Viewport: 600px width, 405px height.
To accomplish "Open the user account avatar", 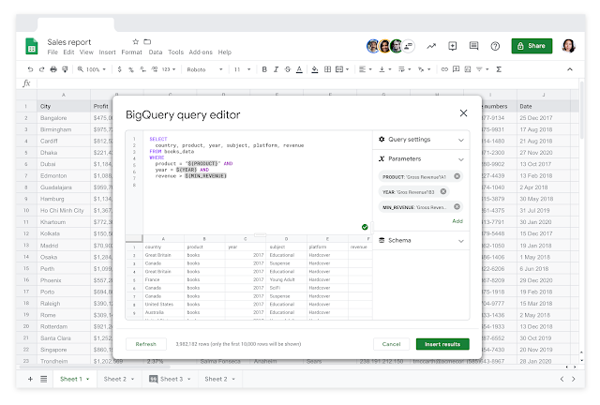I will [x=569, y=46].
